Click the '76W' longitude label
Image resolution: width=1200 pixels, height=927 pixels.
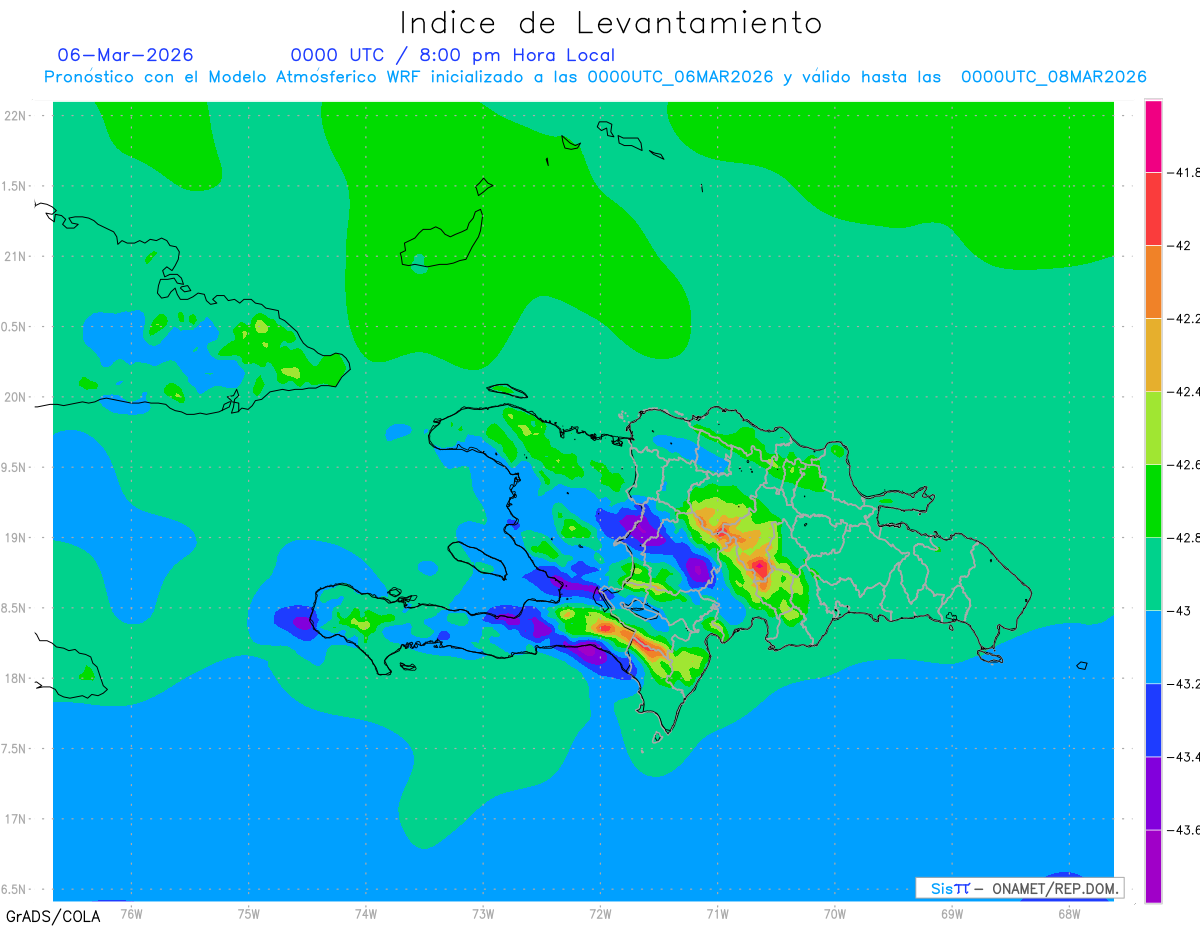(x=131, y=913)
